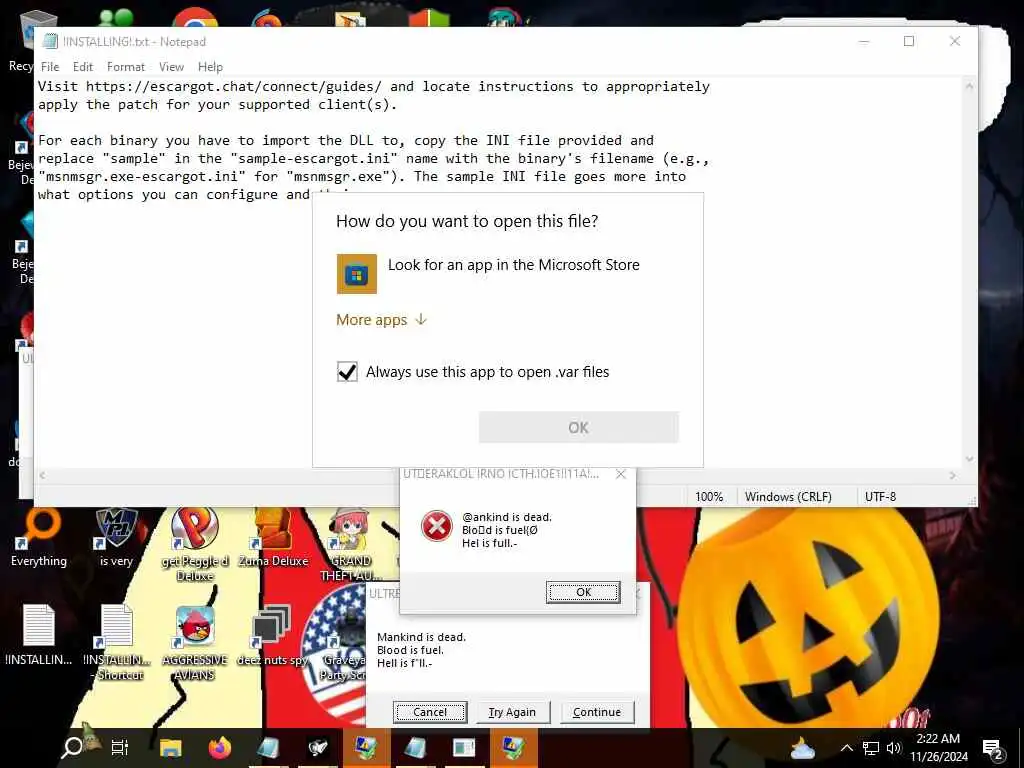Open the Everything search desktop shortcut

[39, 537]
